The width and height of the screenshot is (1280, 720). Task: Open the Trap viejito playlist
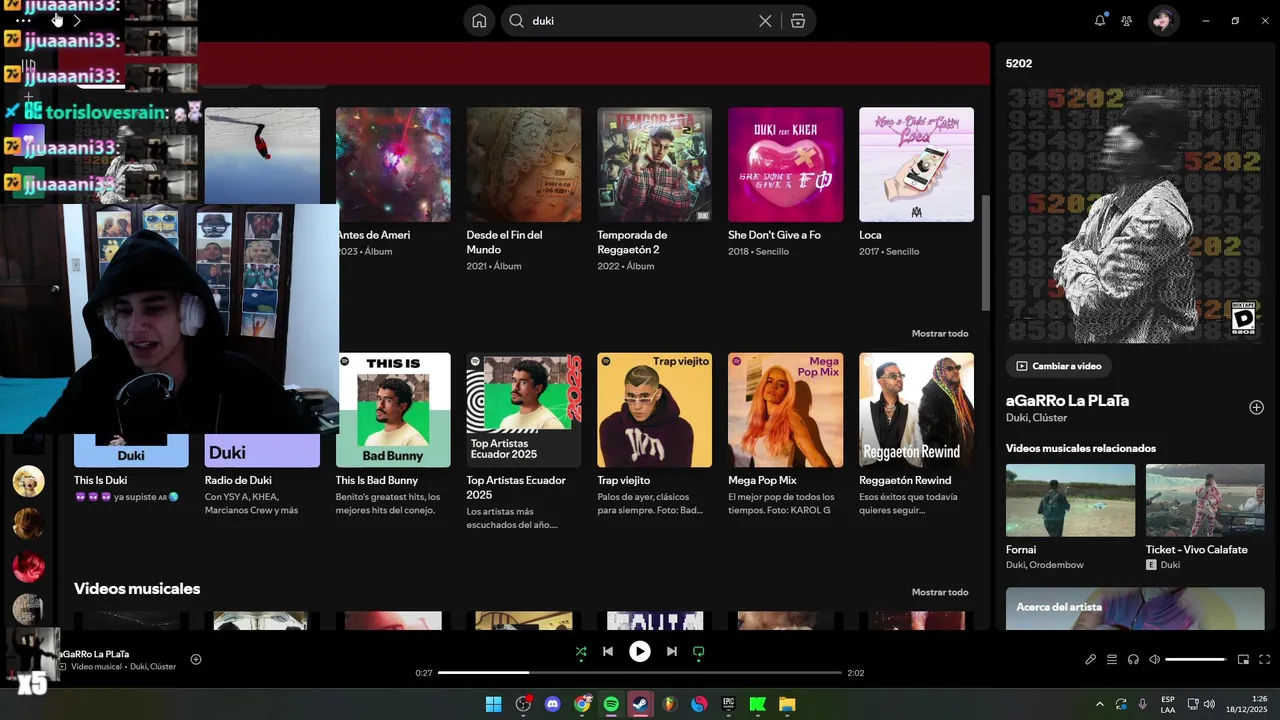[x=655, y=434]
